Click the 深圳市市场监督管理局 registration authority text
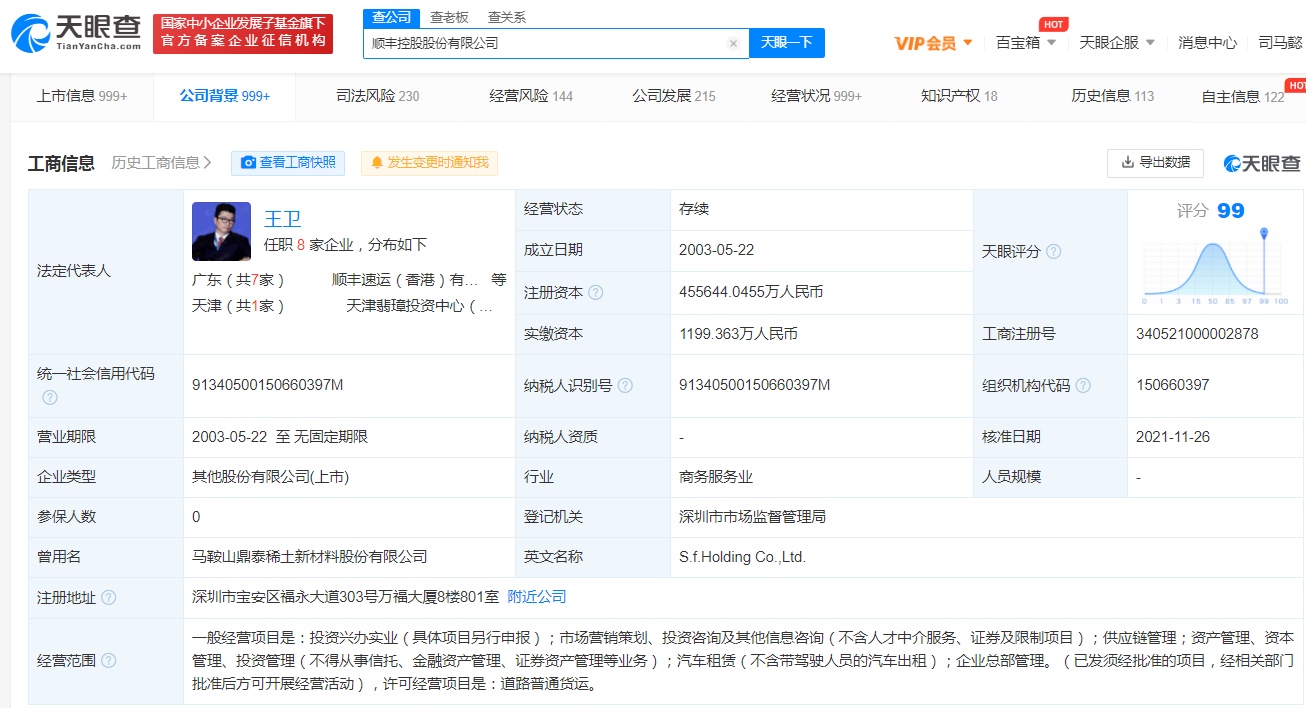1306x708 pixels. pos(752,516)
